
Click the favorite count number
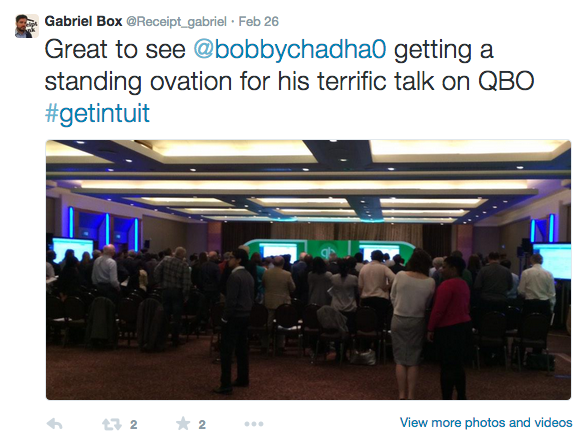point(202,424)
